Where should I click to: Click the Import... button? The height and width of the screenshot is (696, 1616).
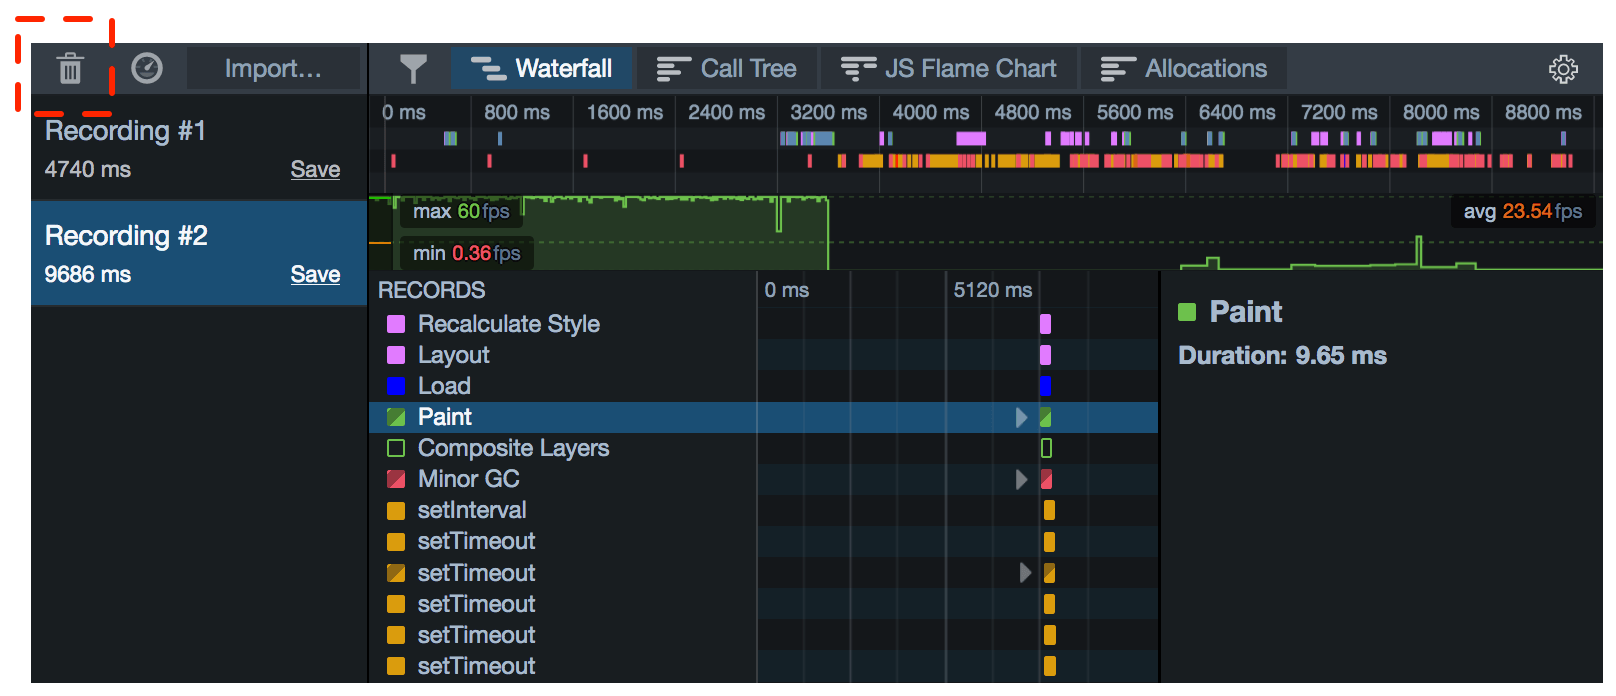click(x=273, y=69)
